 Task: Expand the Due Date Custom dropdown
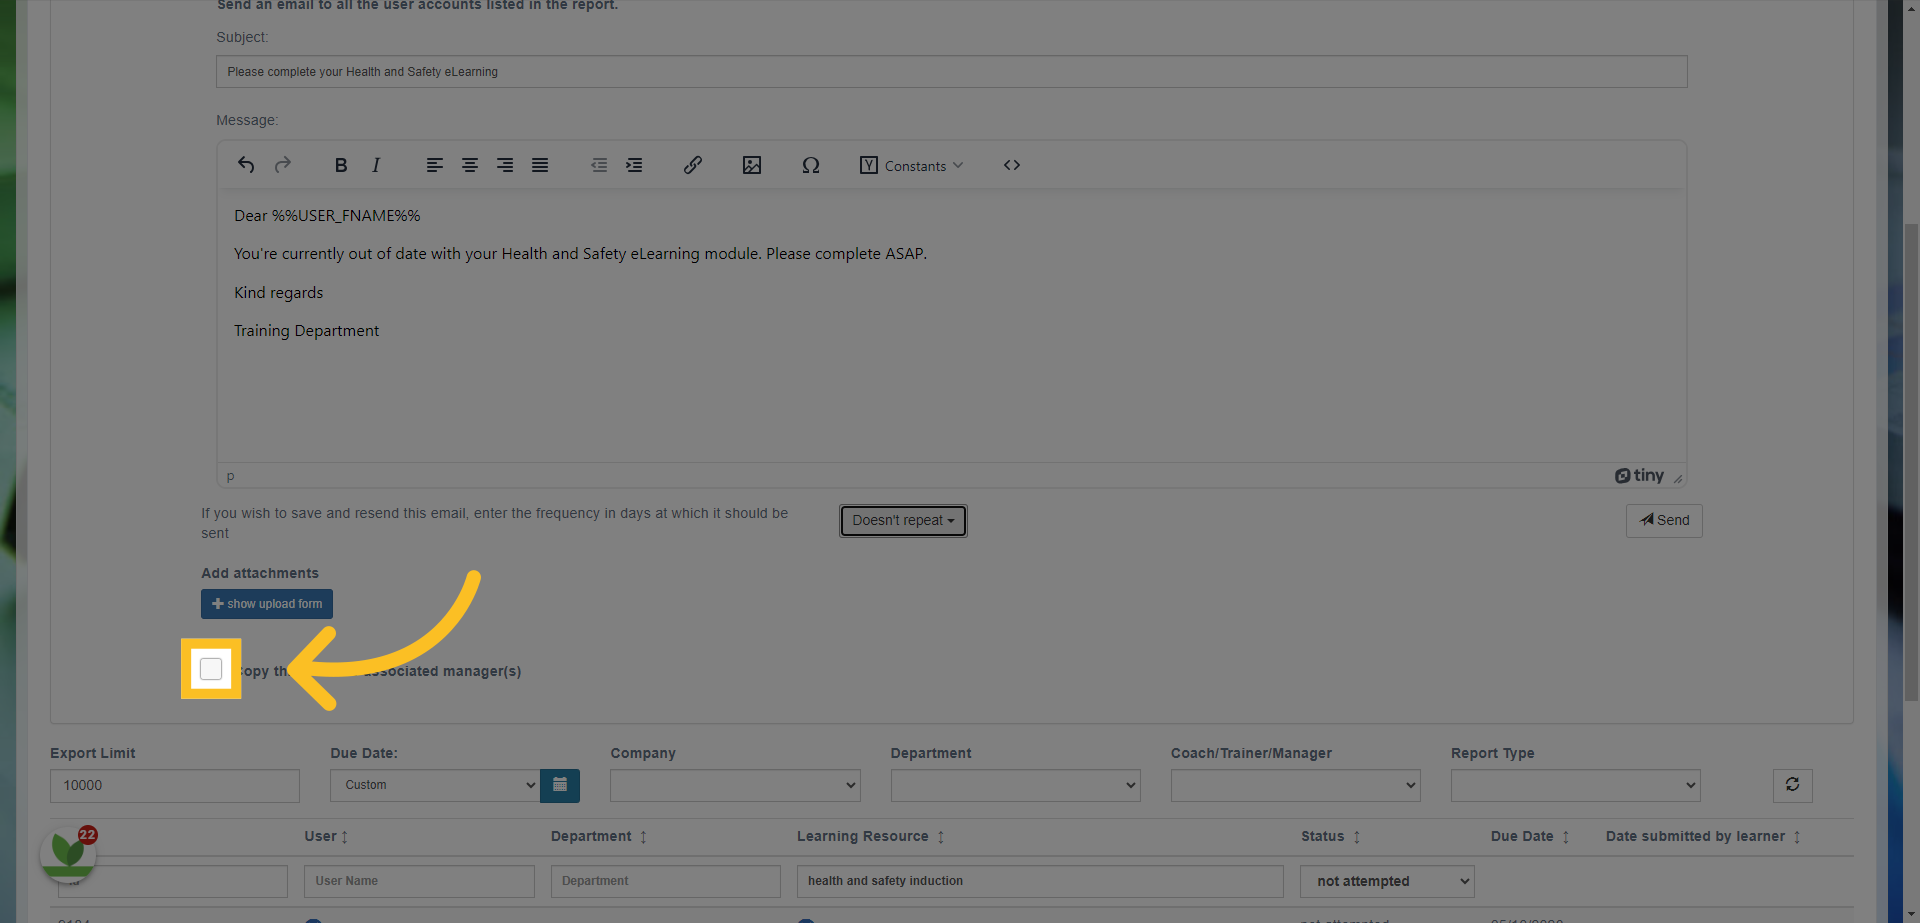point(435,785)
